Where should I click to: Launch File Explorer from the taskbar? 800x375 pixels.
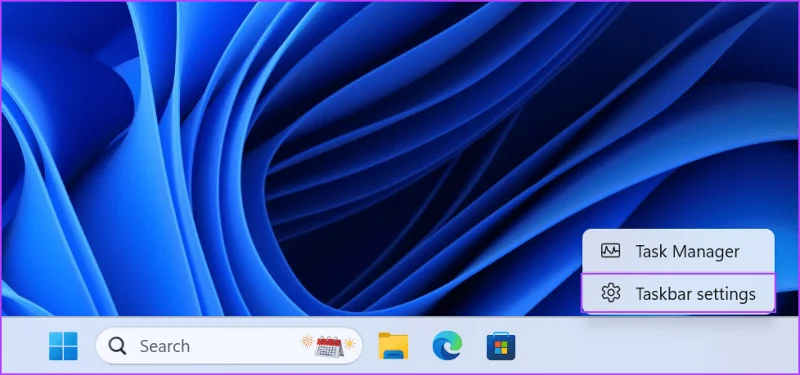(393, 346)
